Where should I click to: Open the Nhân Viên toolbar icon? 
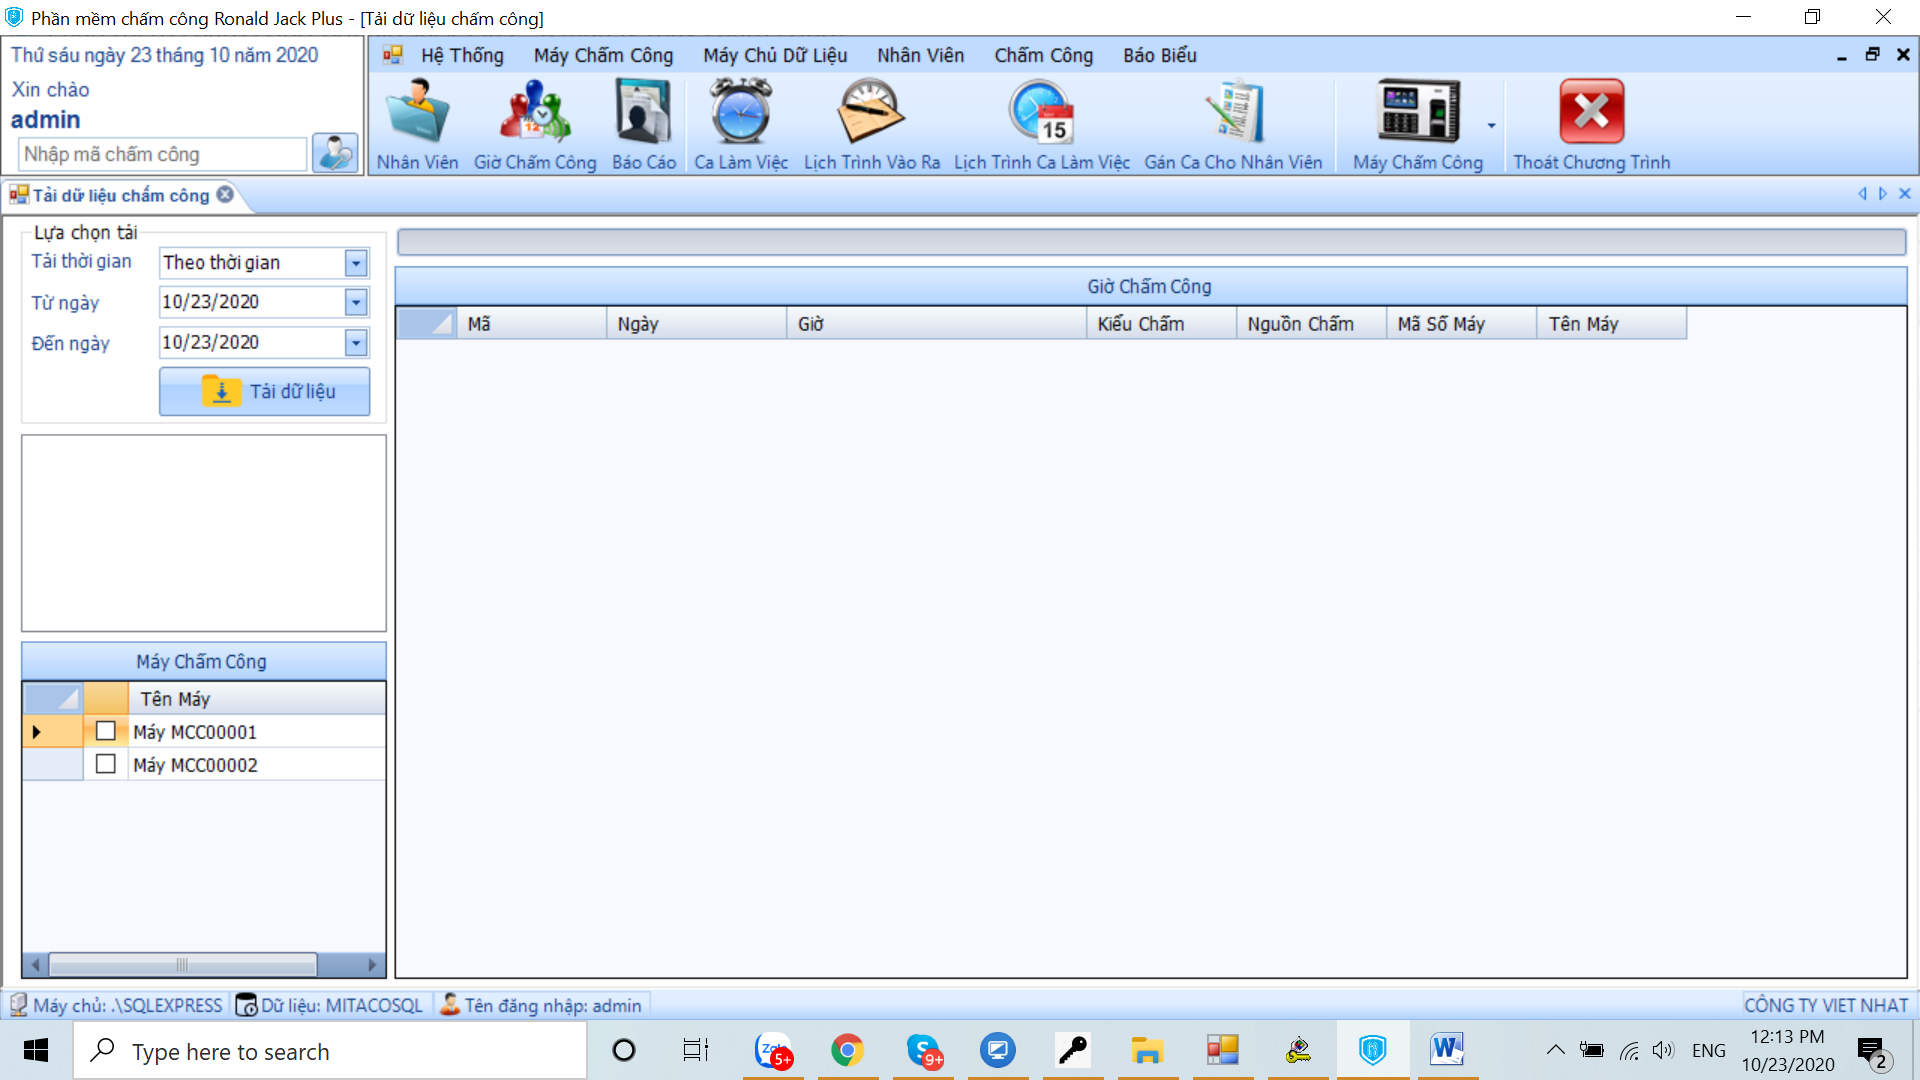pos(417,113)
